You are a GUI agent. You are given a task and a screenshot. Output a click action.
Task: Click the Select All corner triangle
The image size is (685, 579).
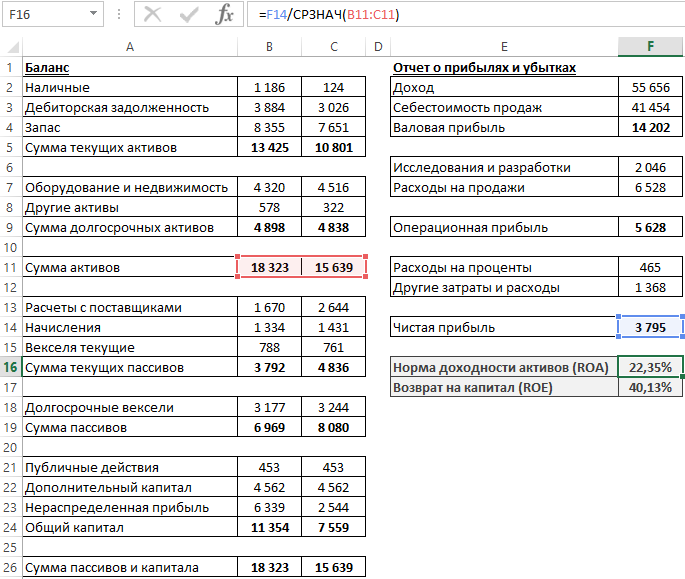[10, 47]
